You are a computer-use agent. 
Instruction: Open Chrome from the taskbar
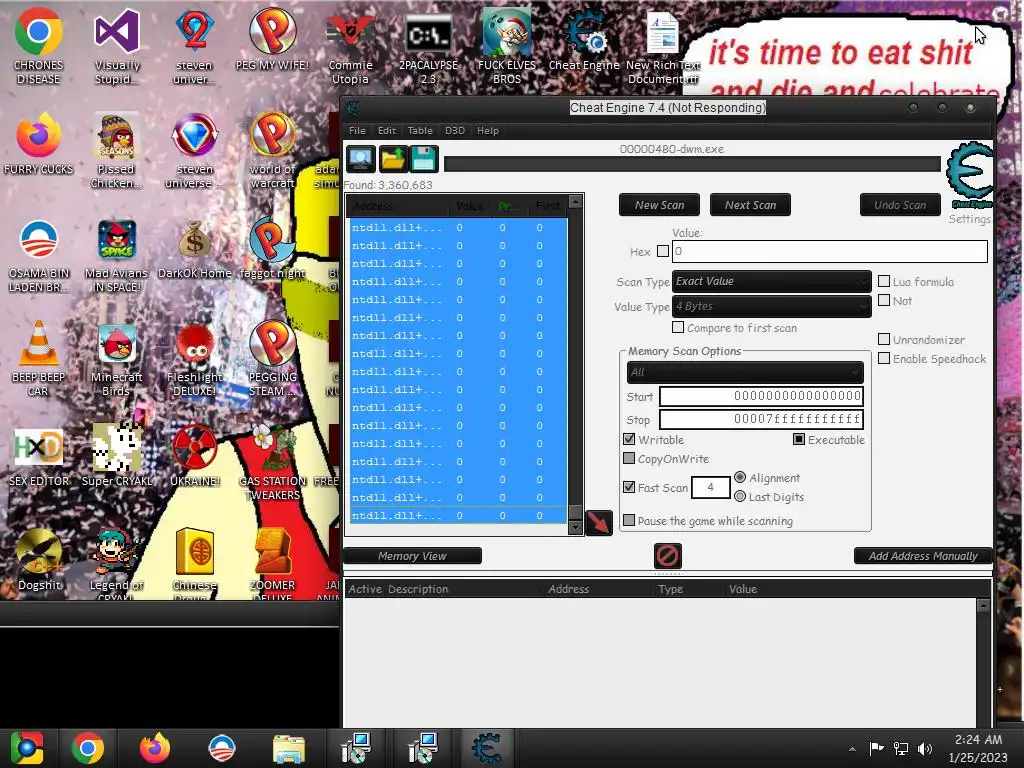88,748
